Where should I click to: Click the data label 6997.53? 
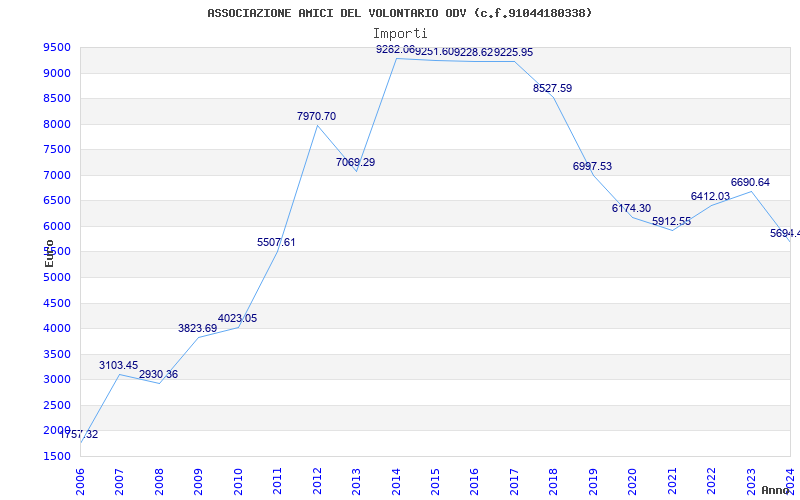(x=592, y=166)
